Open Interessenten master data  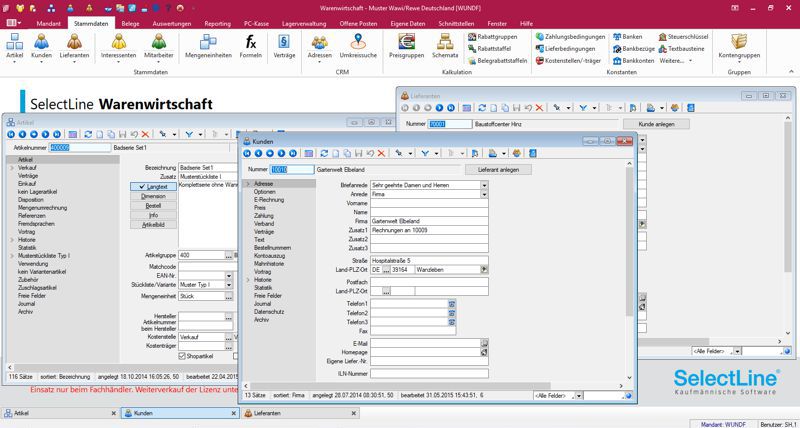pos(118,46)
